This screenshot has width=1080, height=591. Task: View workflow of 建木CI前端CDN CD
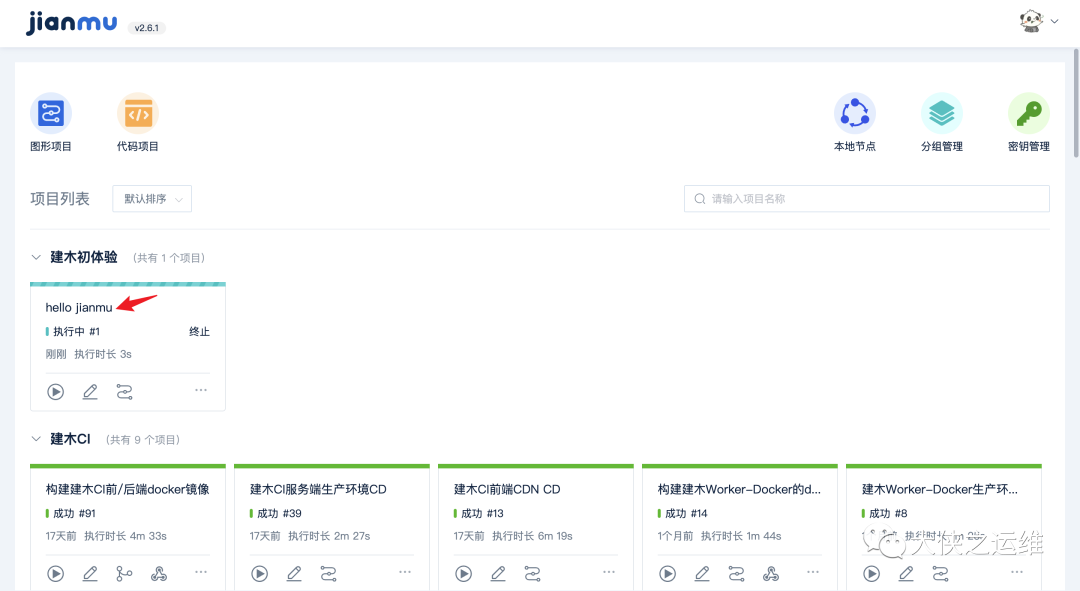click(532, 574)
